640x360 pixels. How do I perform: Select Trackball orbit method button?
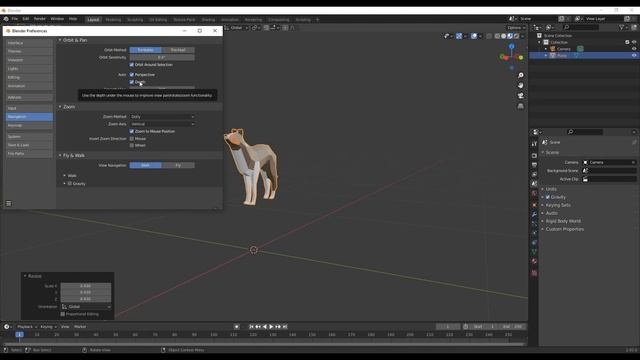point(178,50)
